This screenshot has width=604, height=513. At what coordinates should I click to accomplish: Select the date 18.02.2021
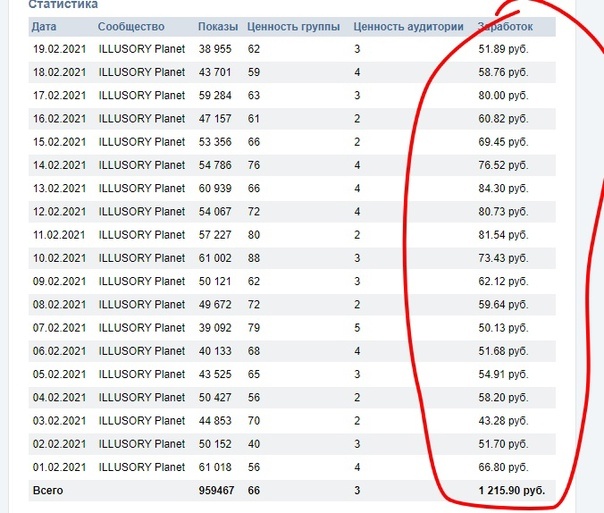click(59, 72)
